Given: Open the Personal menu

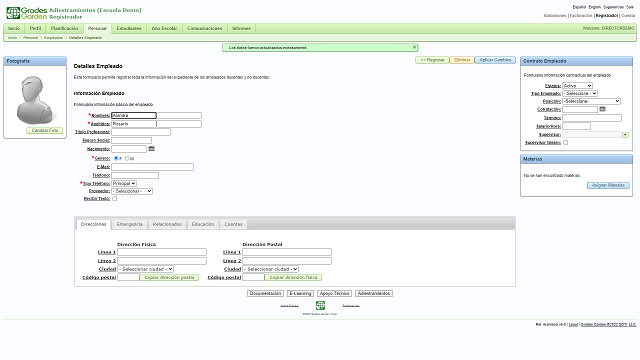Looking at the screenshot, I should click(97, 28).
